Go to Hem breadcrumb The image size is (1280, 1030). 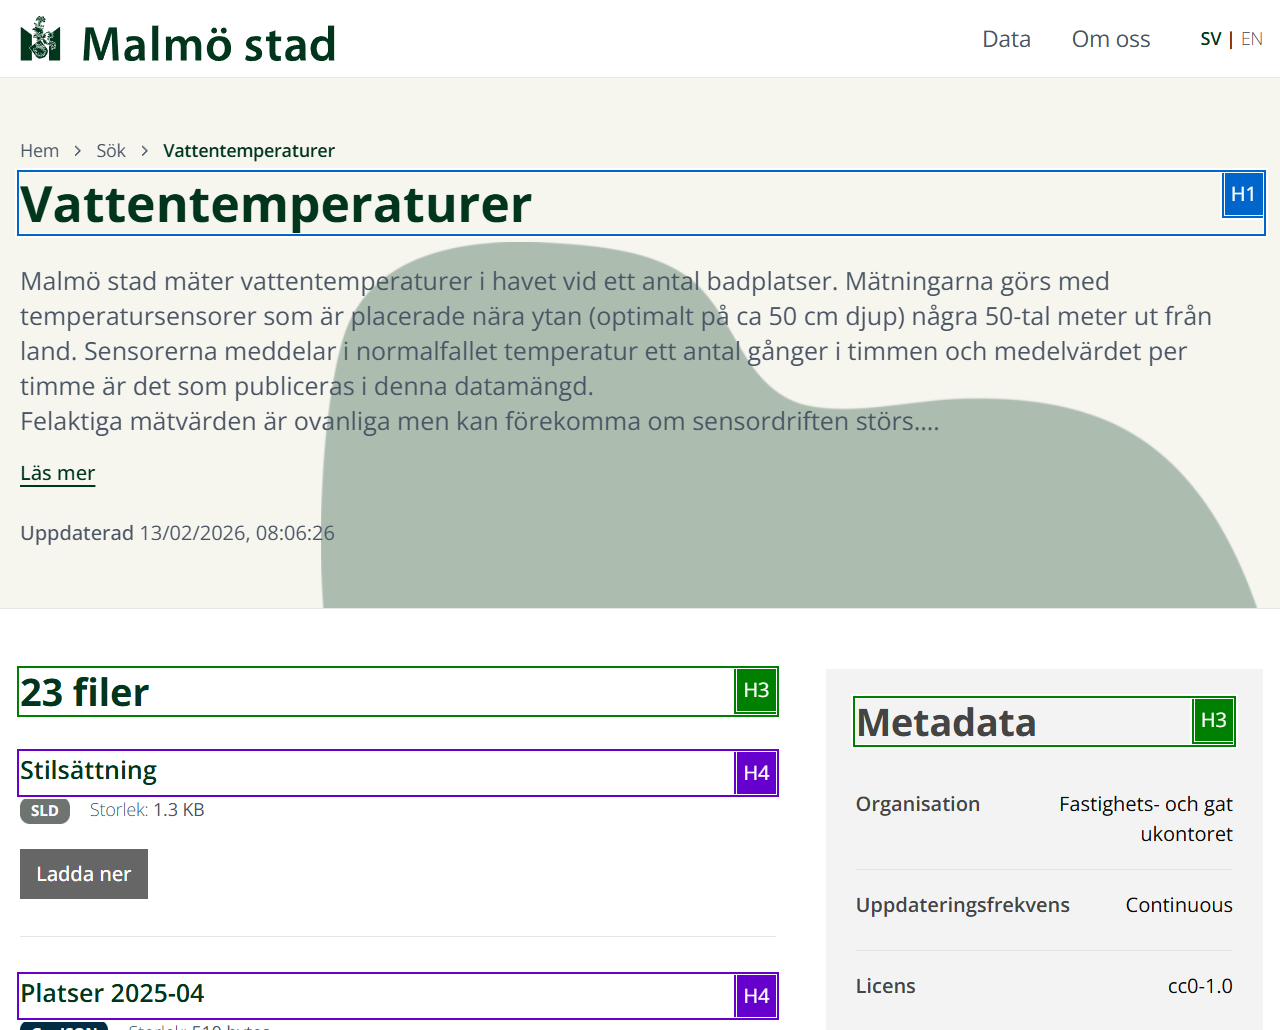click(40, 151)
